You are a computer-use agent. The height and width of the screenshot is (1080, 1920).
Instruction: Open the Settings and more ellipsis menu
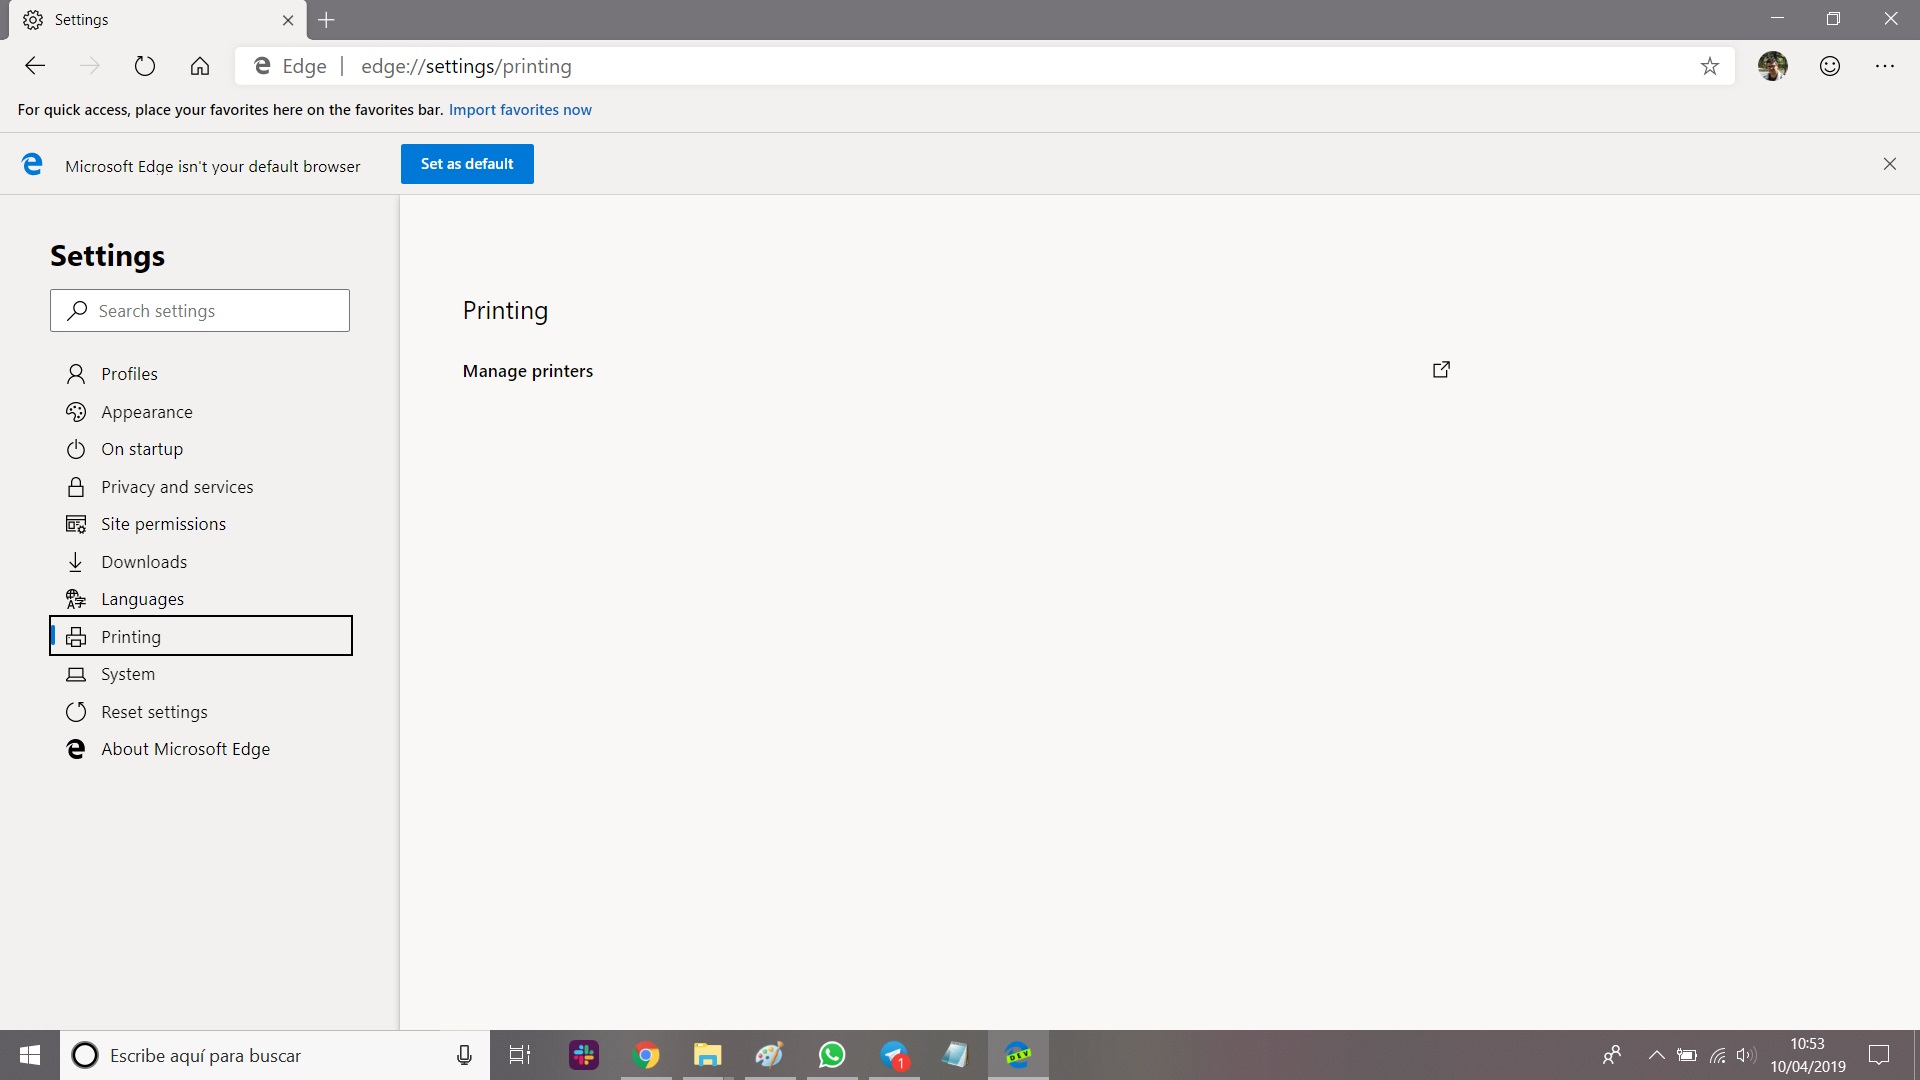[x=1884, y=66]
